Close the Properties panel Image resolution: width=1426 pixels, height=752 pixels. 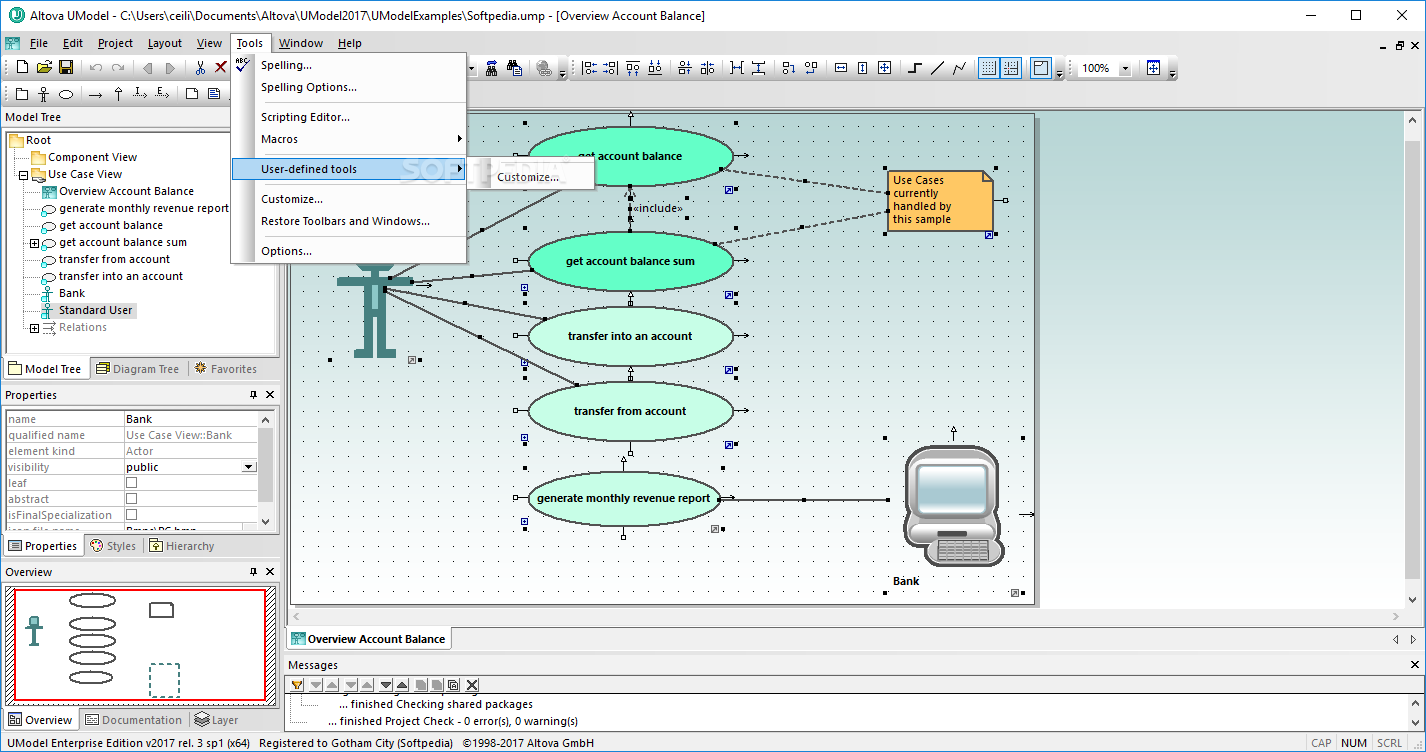point(270,395)
